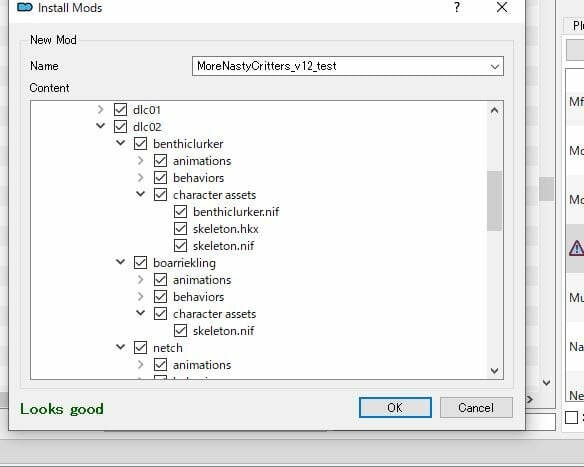Tick the checkbox in background window's bottom right

click(x=571, y=417)
